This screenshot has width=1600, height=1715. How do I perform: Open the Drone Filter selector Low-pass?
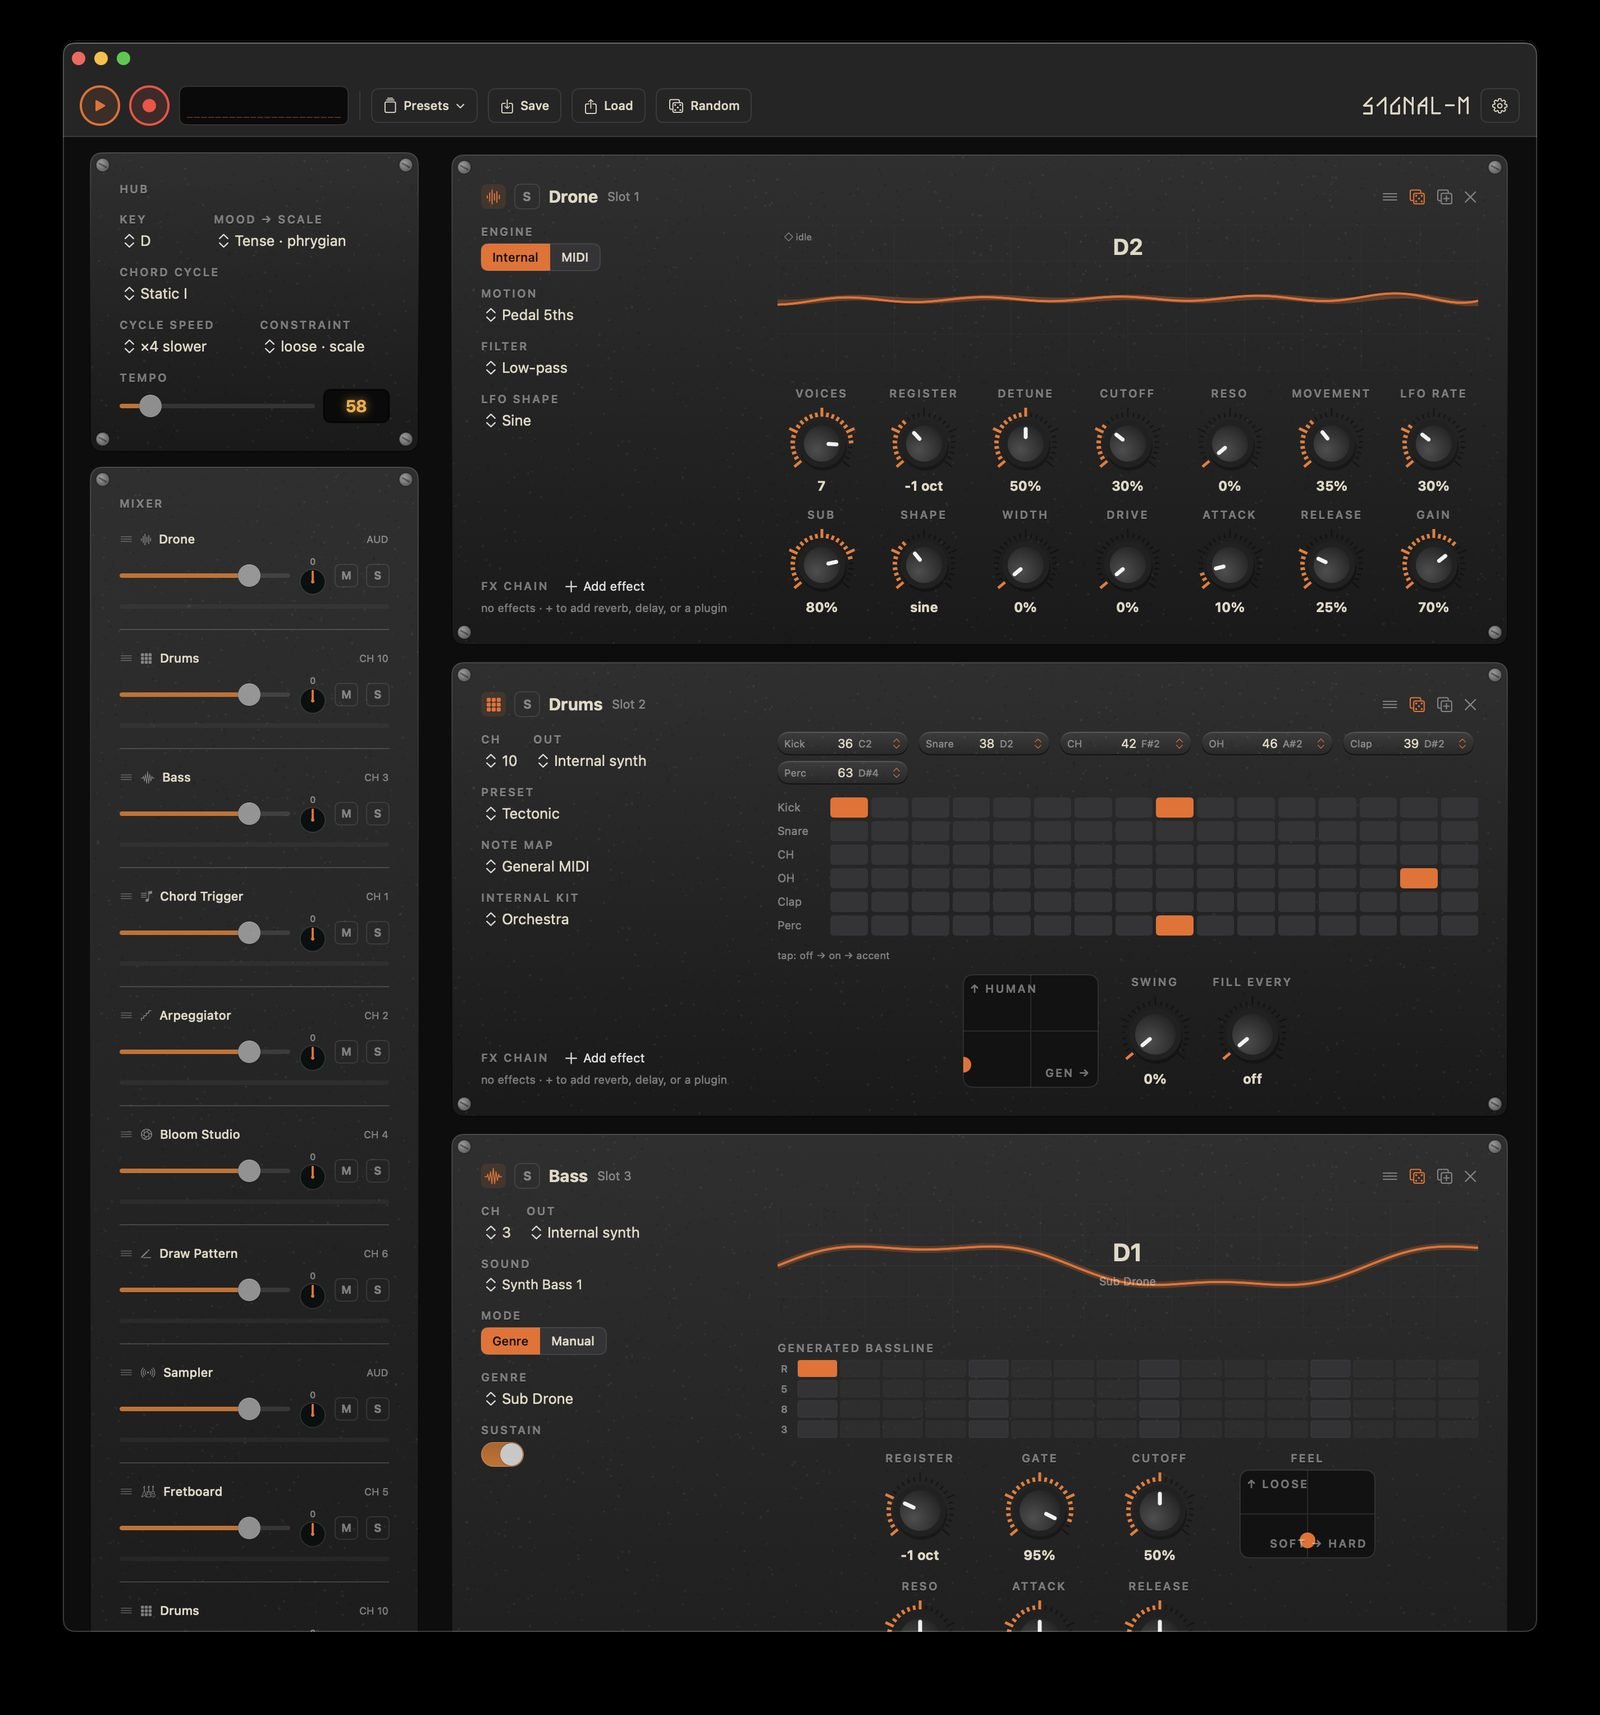click(526, 368)
